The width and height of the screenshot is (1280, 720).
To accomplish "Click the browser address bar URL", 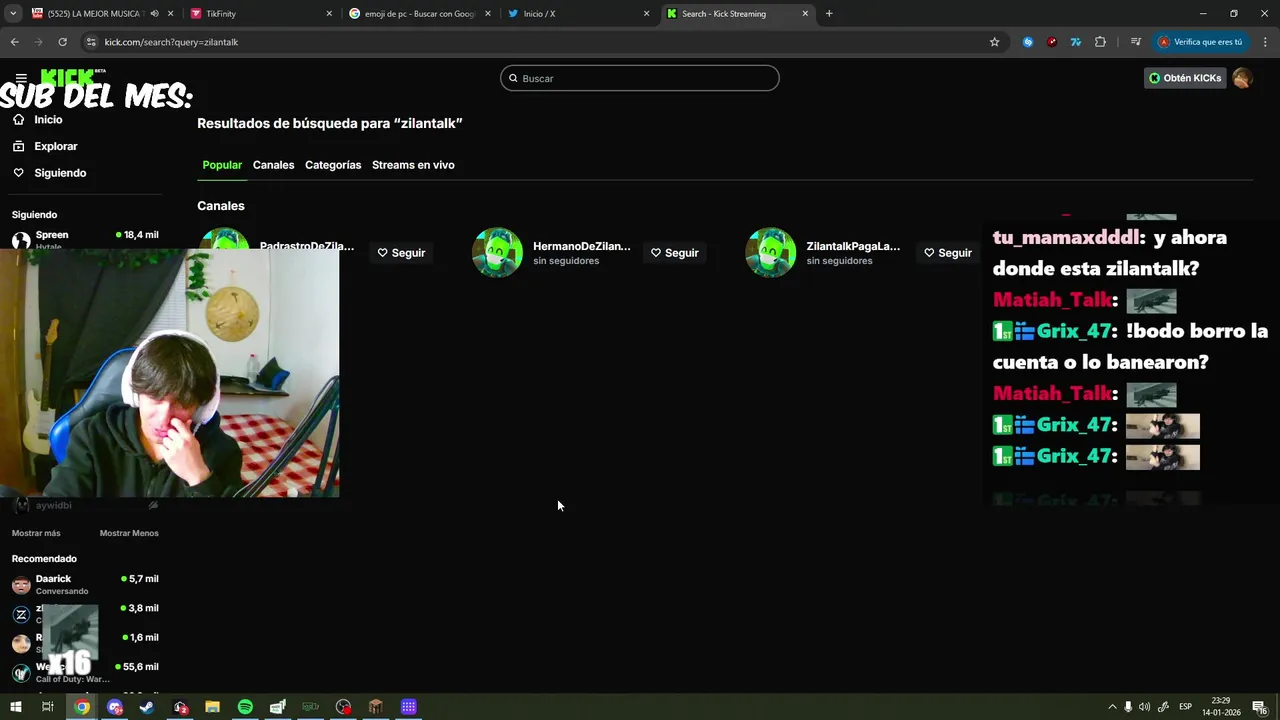I will click(171, 42).
